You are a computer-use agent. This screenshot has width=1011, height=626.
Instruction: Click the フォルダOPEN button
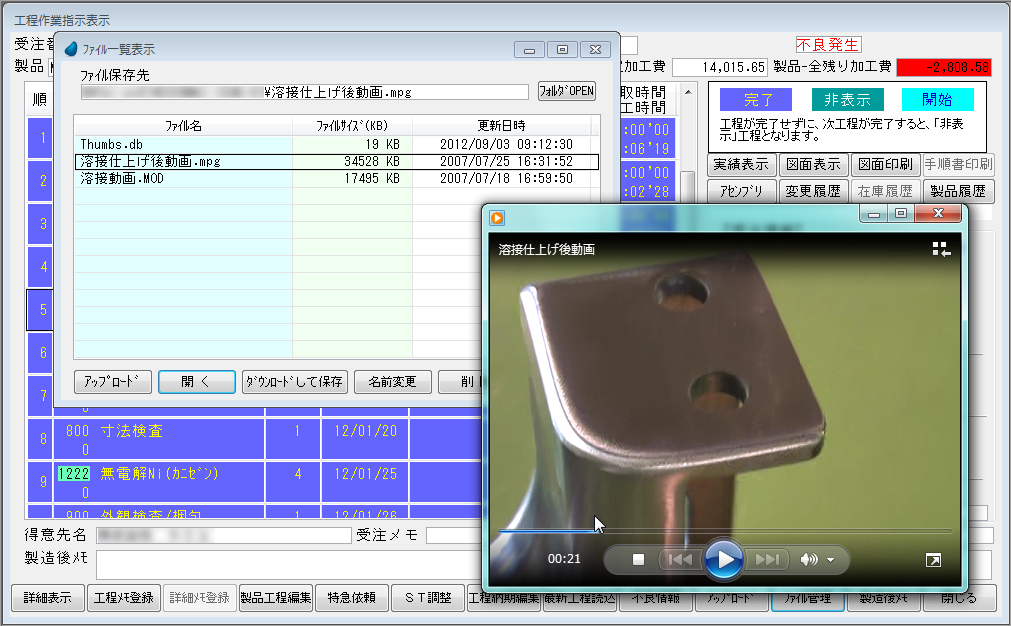tap(566, 91)
